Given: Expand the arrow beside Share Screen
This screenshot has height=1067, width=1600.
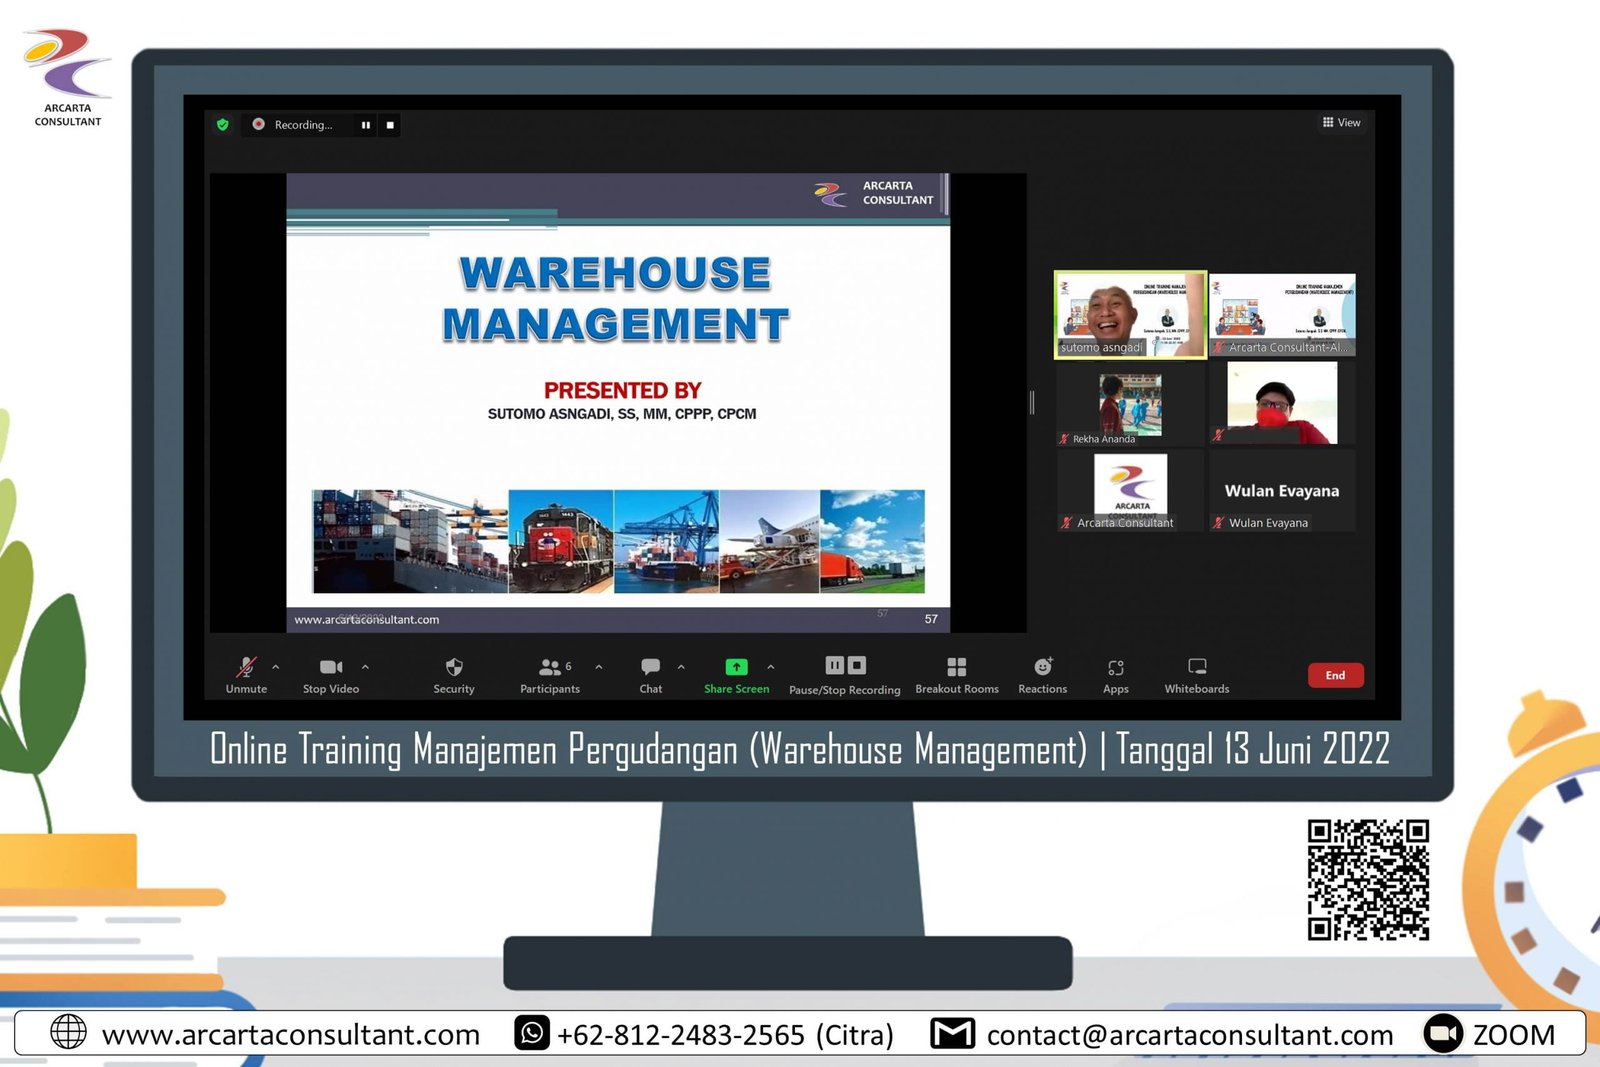Looking at the screenshot, I should click(771, 666).
